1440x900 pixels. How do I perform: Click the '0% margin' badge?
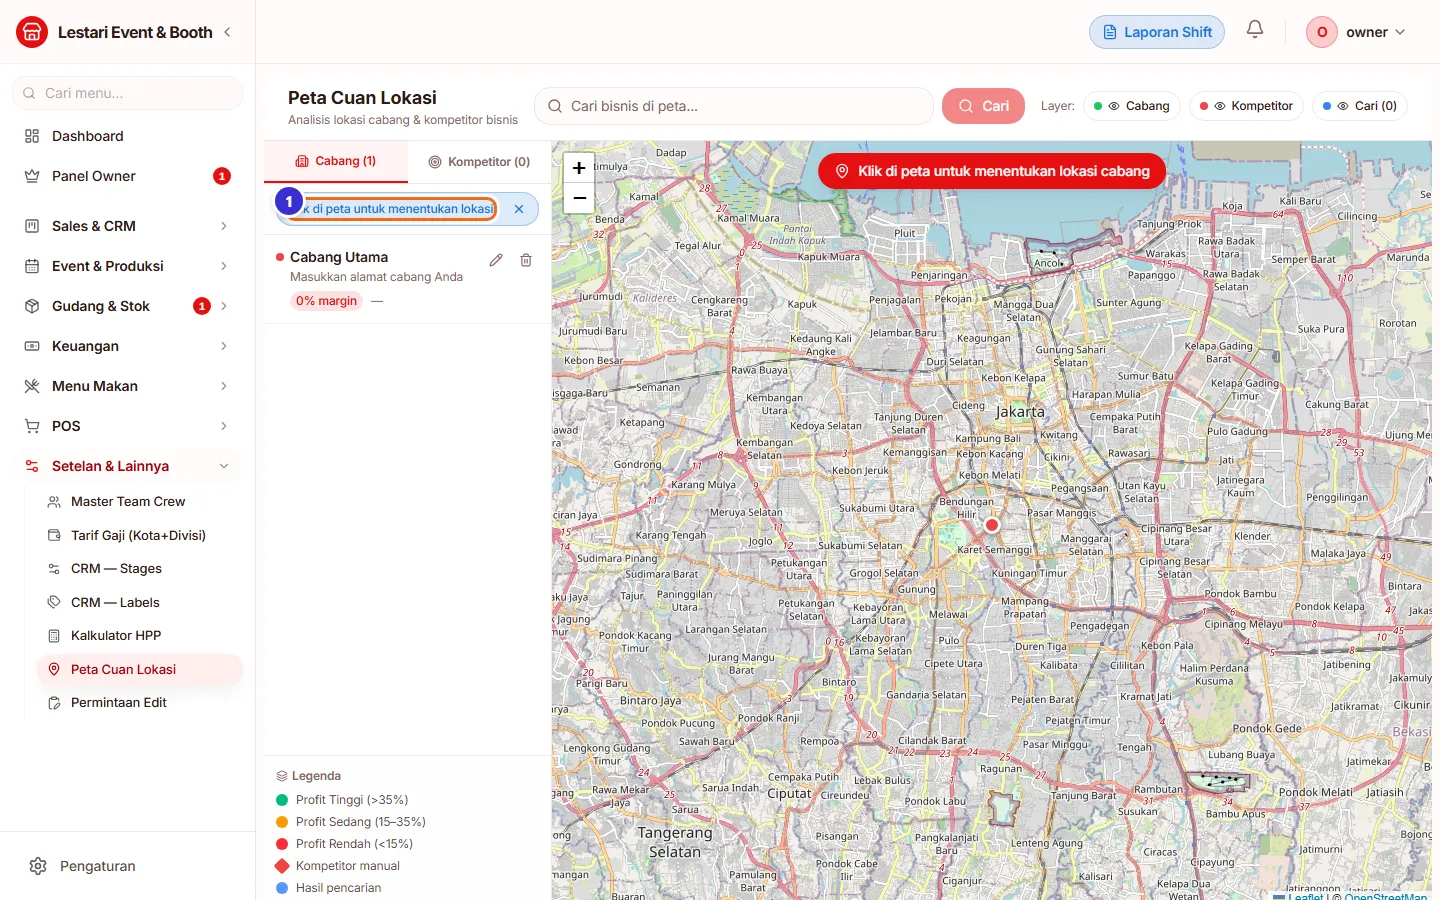(x=326, y=301)
